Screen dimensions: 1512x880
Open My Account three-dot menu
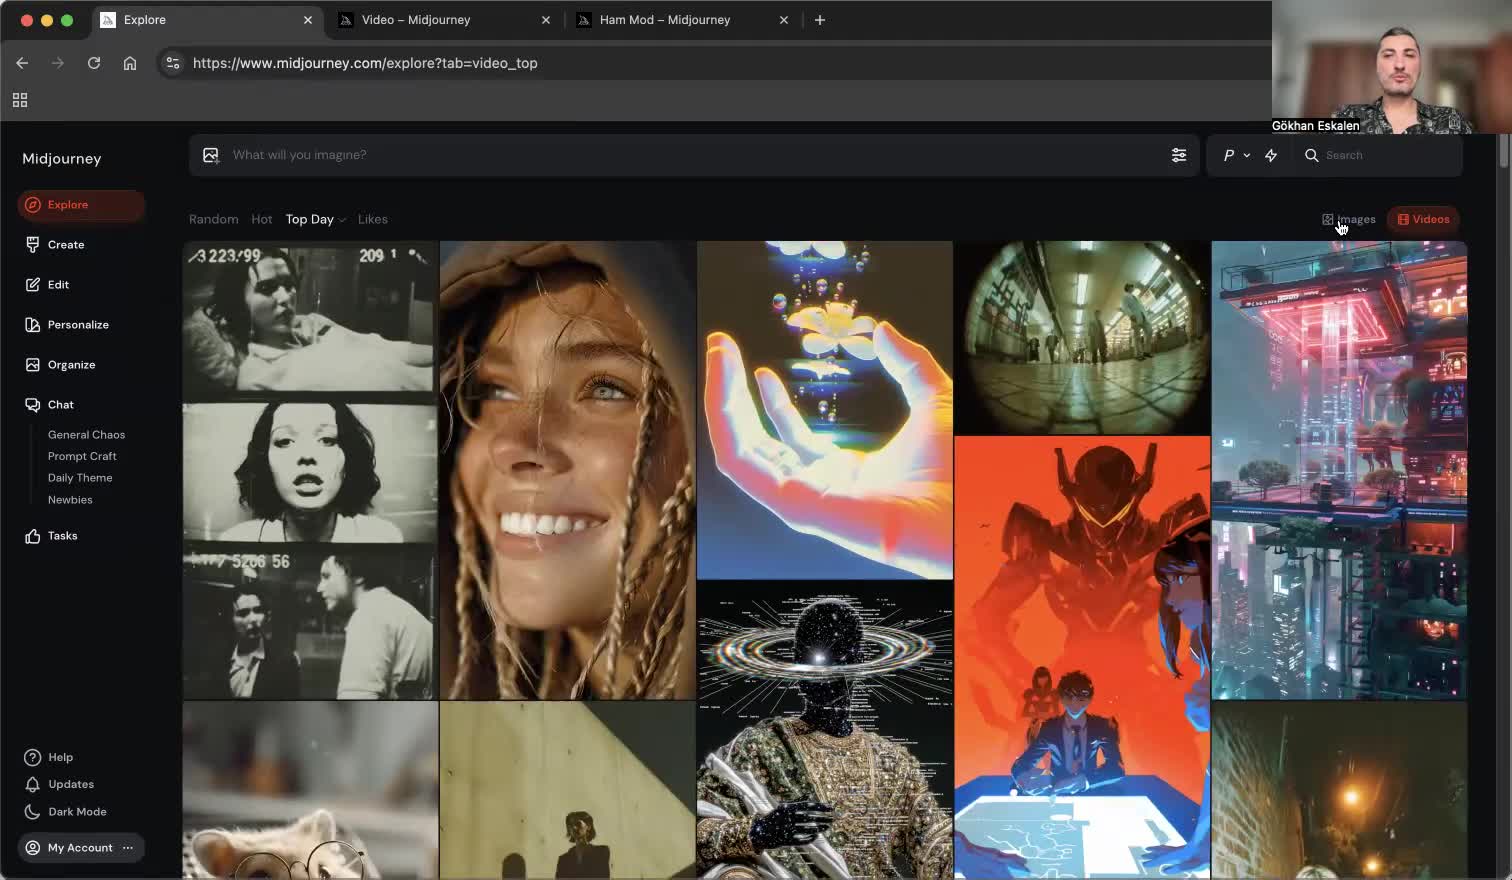click(128, 848)
